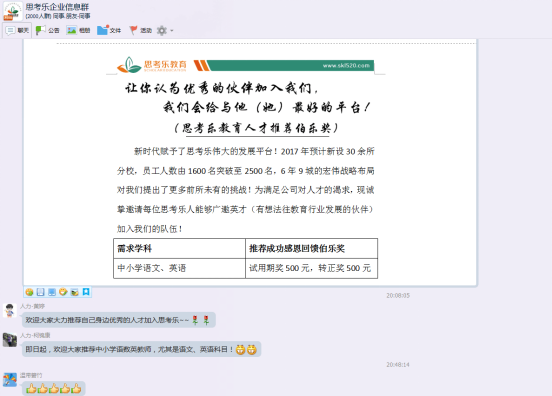Click the timestamp 20:48:14
Screen dimensions: 552x396
[x=398, y=364]
